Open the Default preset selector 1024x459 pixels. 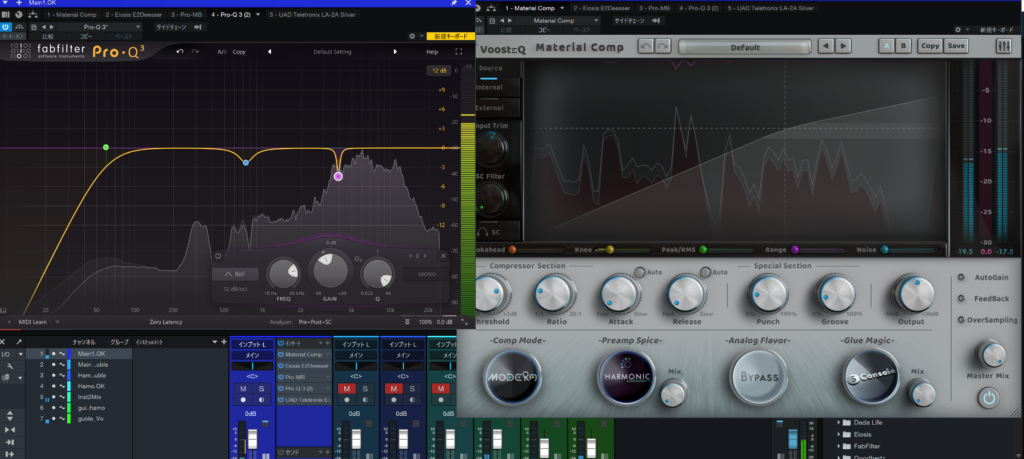[x=743, y=46]
